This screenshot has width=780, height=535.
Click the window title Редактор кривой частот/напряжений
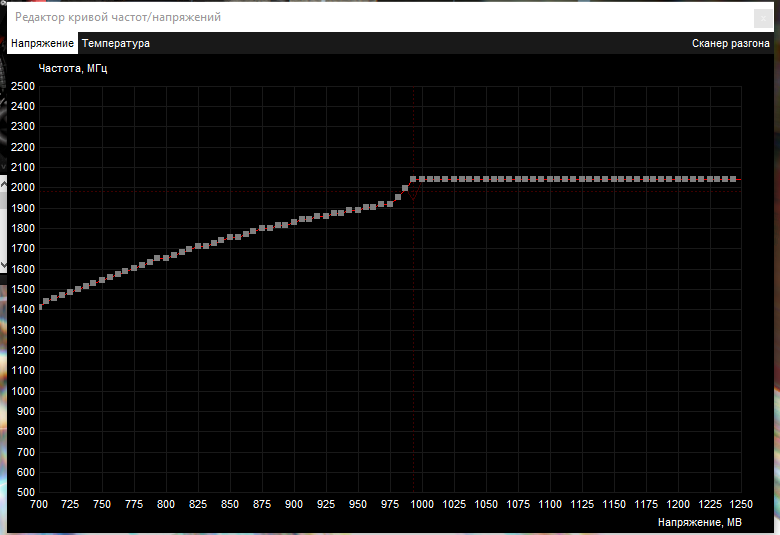pyautogui.click(x=118, y=17)
